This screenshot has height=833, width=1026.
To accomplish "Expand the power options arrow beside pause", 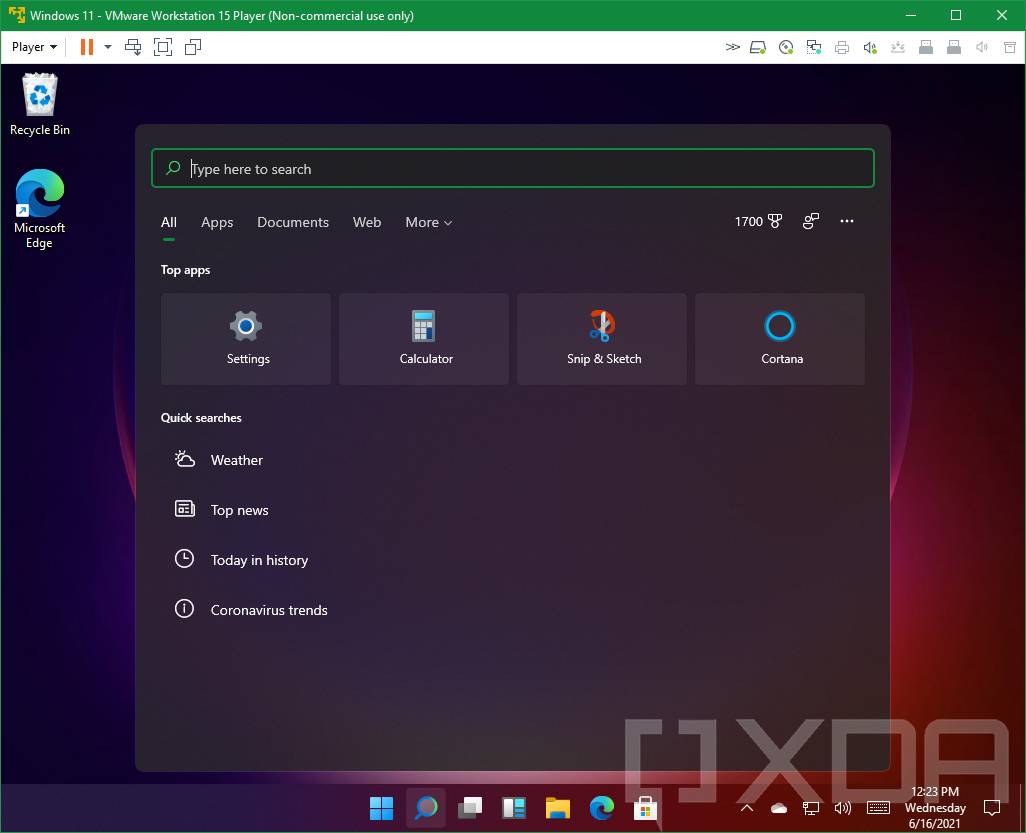I will [x=108, y=47].
